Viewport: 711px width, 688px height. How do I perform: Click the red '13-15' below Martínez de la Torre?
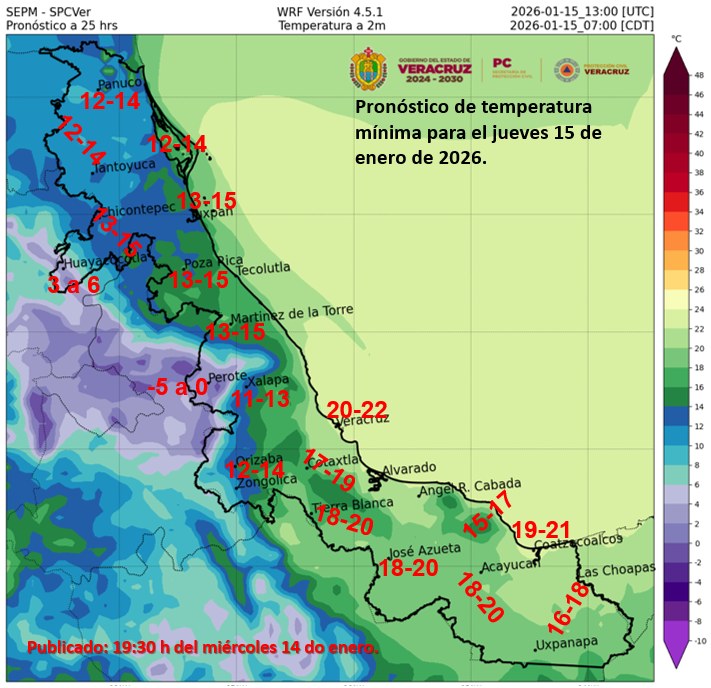(x=235, y=332)
